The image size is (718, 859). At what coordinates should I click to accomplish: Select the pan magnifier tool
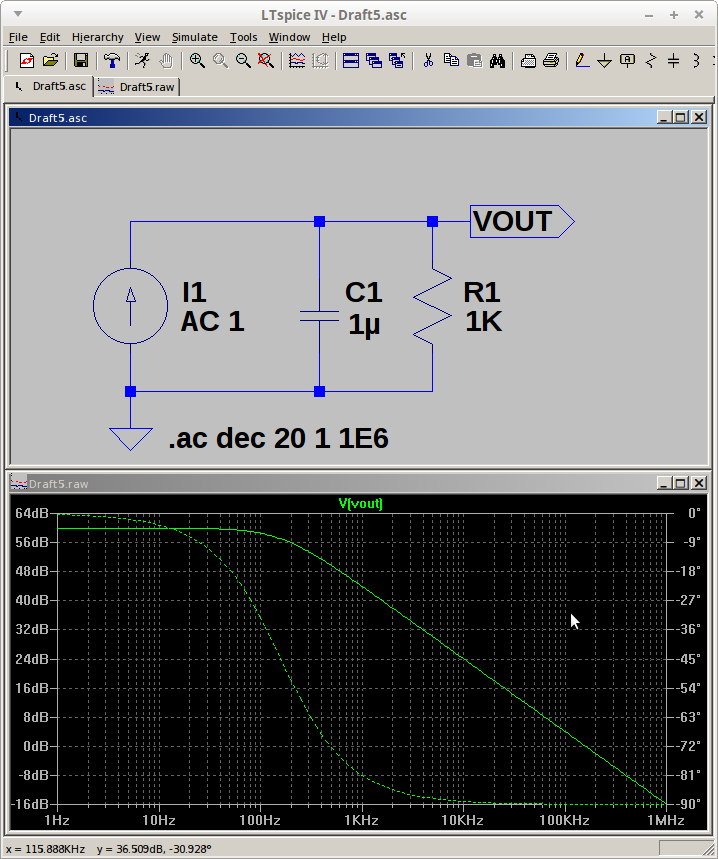220,60
